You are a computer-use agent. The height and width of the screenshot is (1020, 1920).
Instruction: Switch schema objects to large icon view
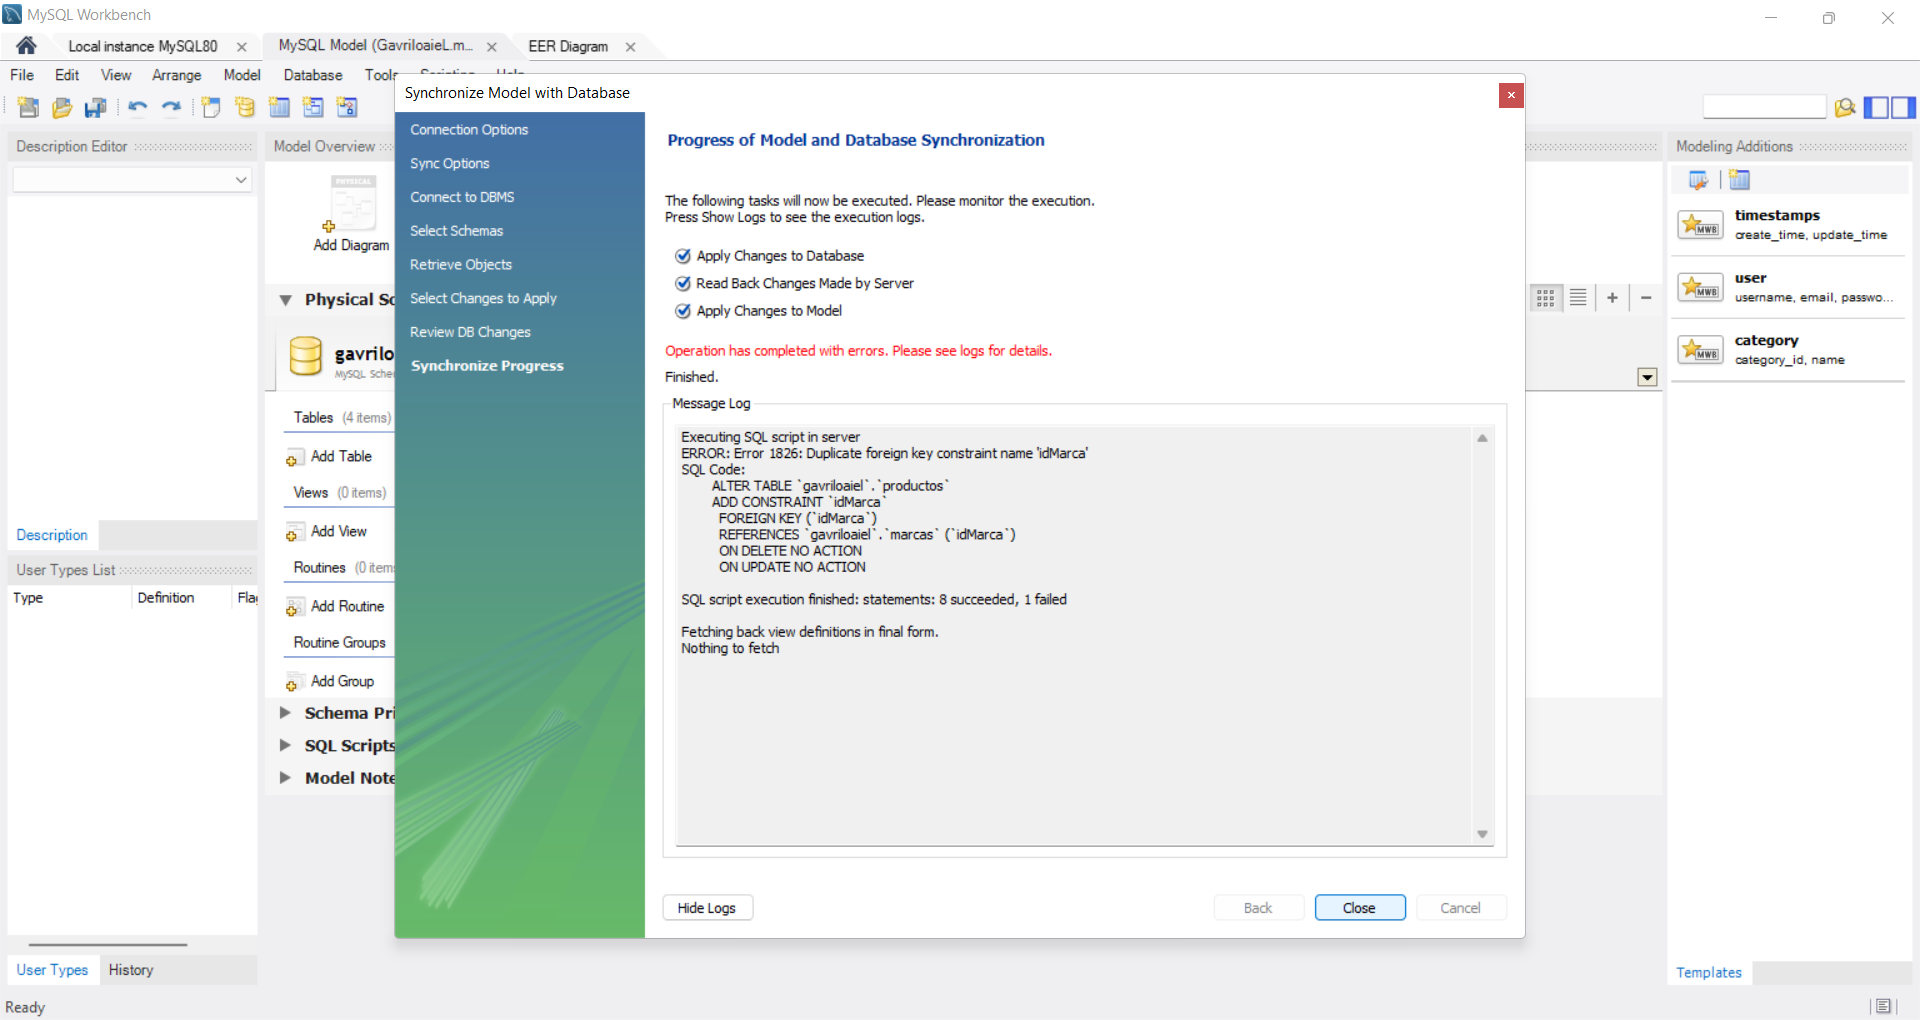click(1546, 298)
